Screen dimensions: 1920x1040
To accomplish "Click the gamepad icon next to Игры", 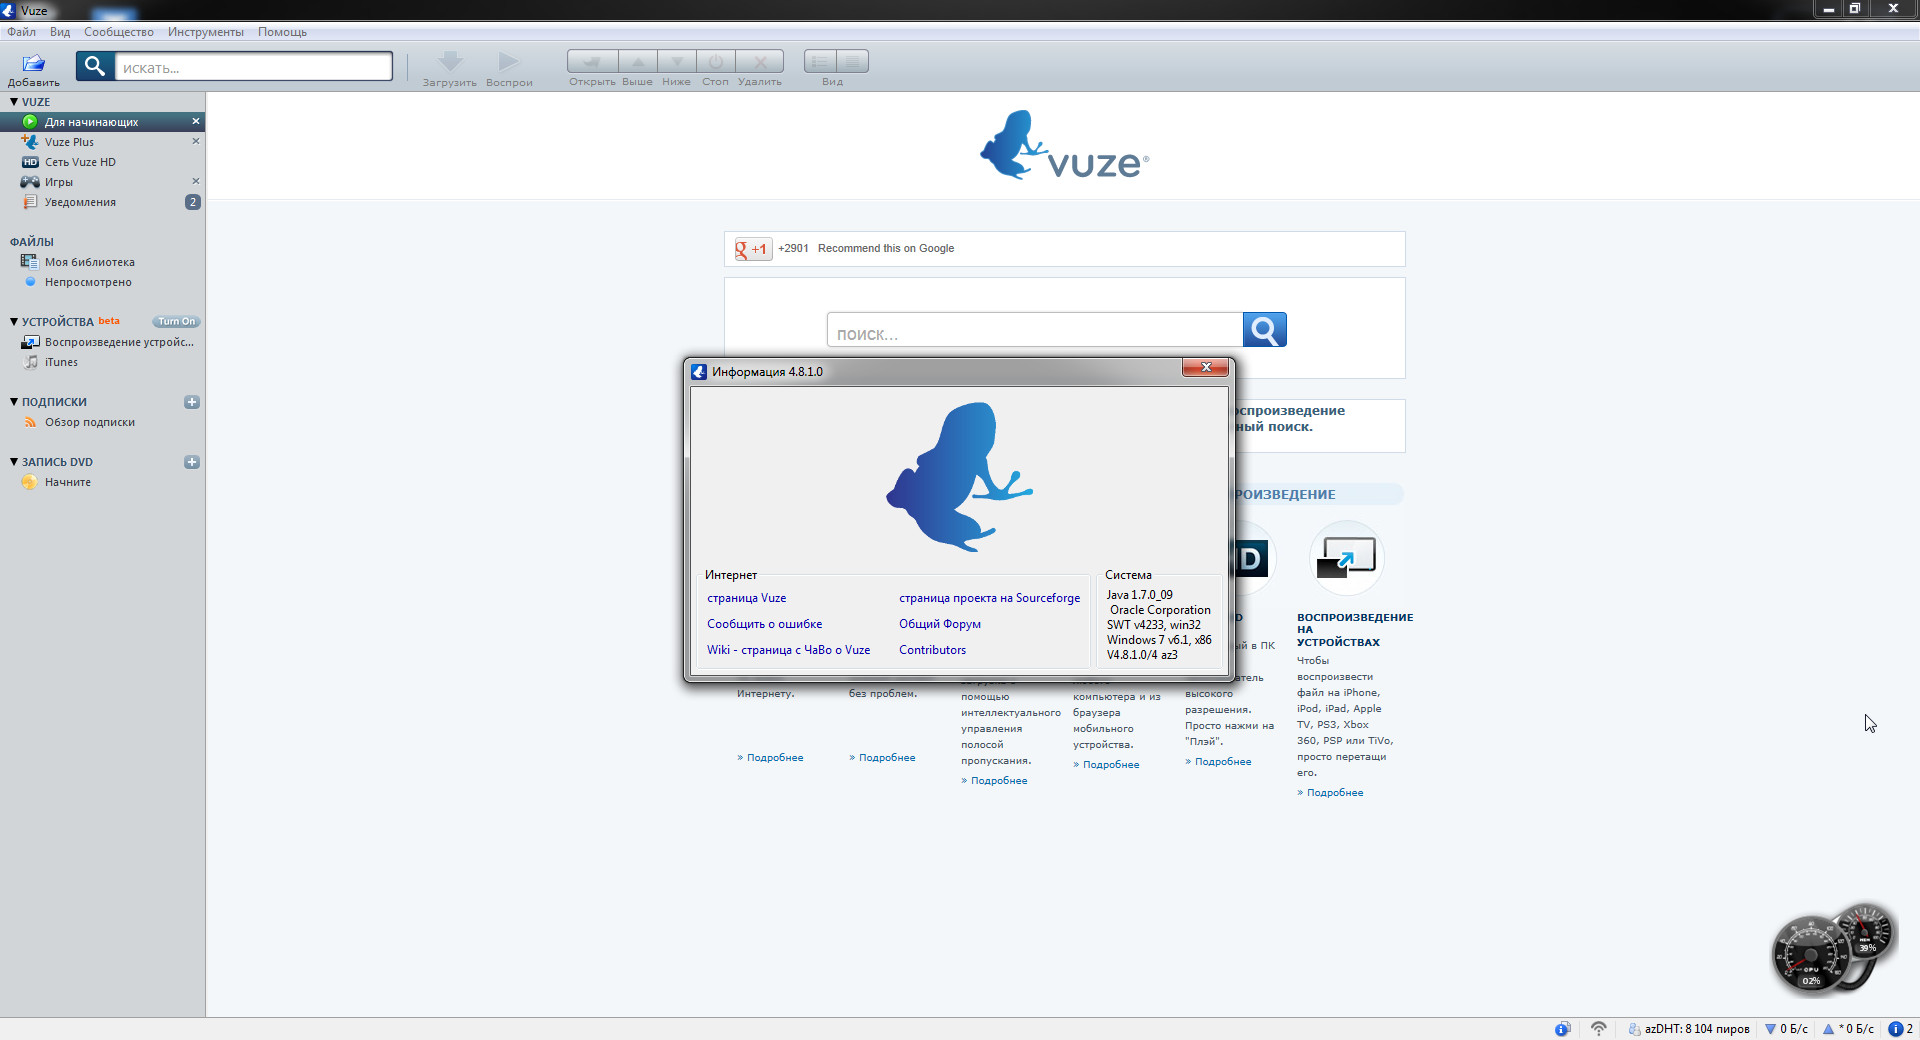I will [x=30, y=182].
